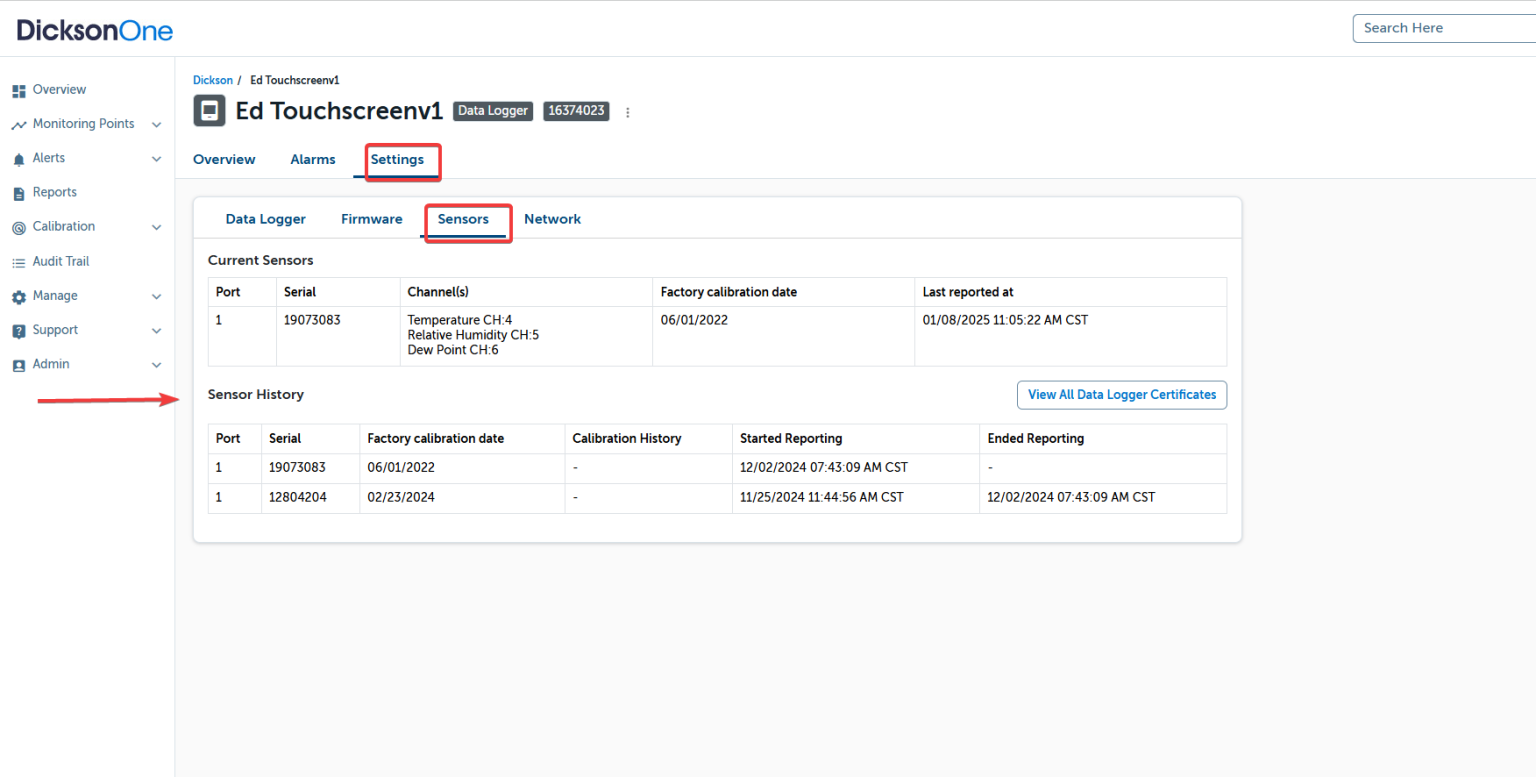Click the DicksonOne logo
The image size is (1536, 777).
[94, 29]
